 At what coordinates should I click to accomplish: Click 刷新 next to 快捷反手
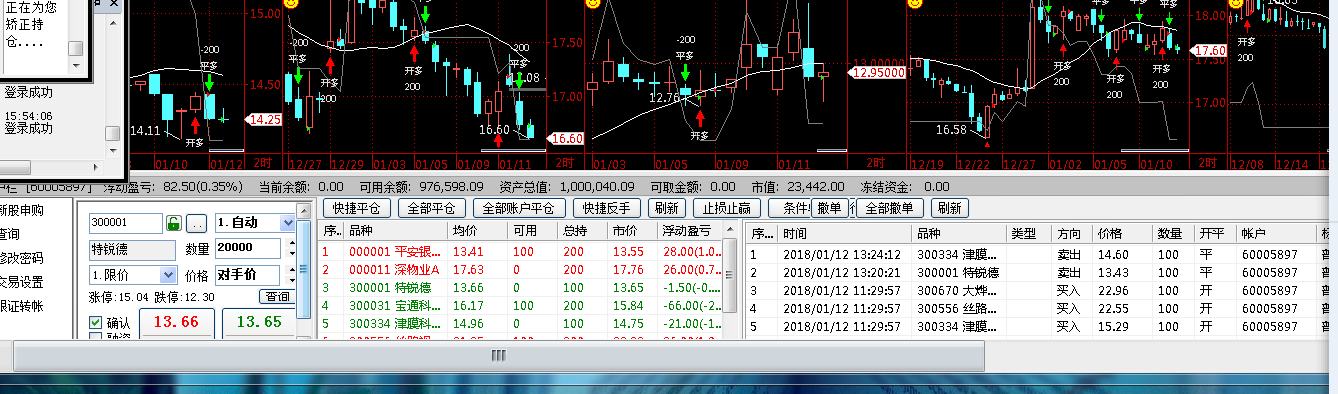[x=667, y=208]
